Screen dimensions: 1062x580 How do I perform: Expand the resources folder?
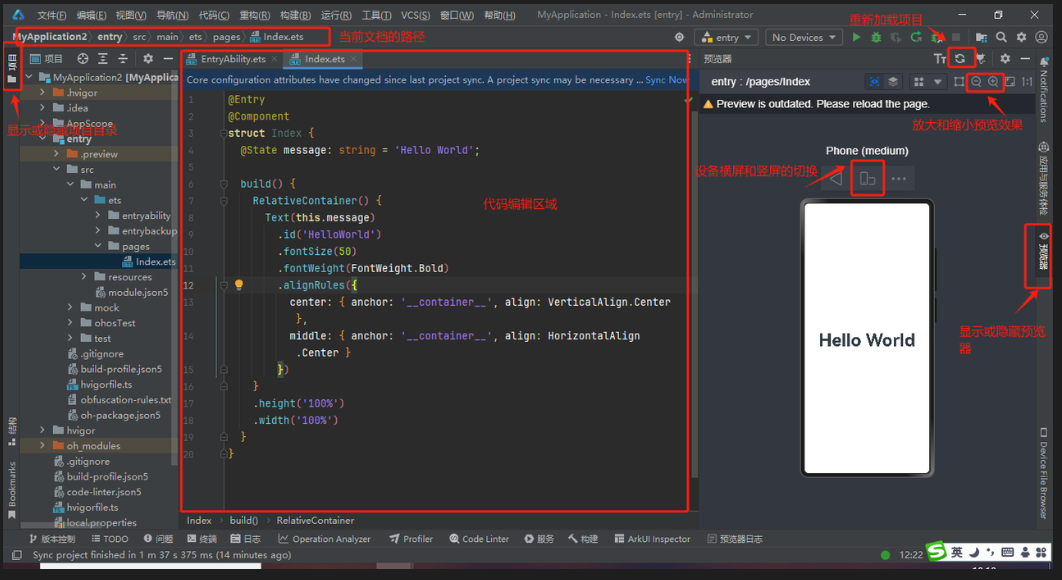[84, 276]
